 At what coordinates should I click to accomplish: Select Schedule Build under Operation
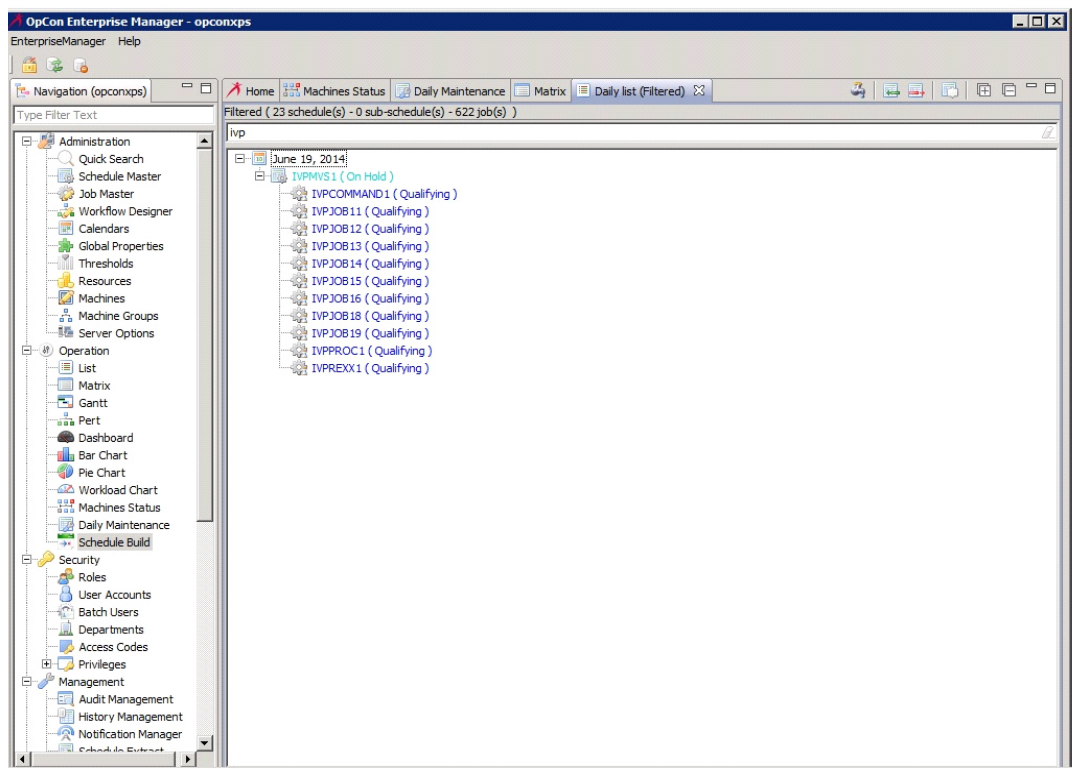[114, 542]
